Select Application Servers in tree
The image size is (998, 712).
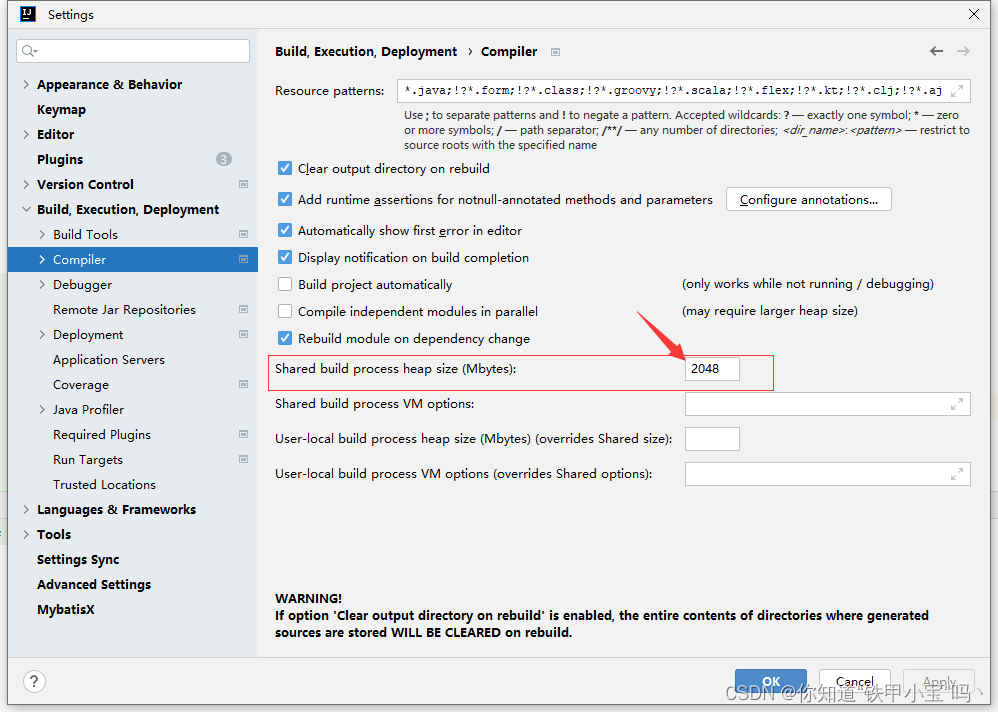tap(109, 359)
